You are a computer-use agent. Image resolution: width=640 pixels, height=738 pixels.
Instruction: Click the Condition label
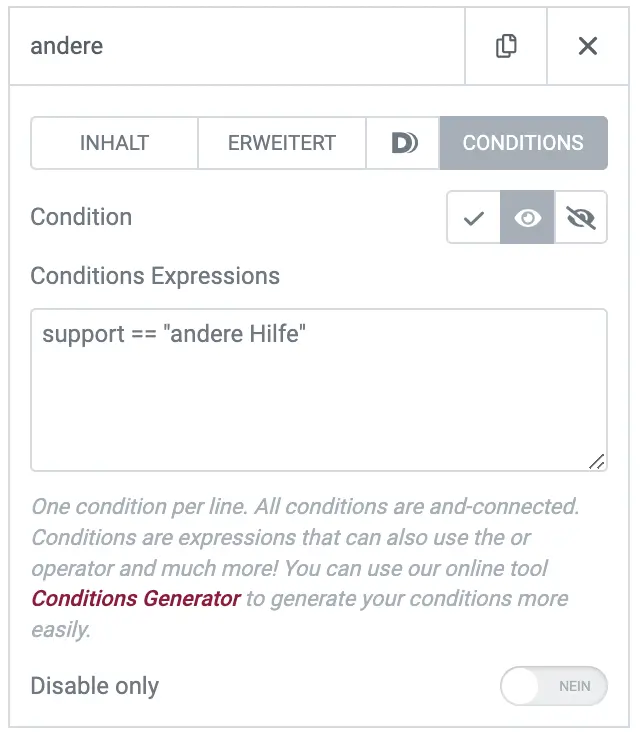(x=81, y=217)
